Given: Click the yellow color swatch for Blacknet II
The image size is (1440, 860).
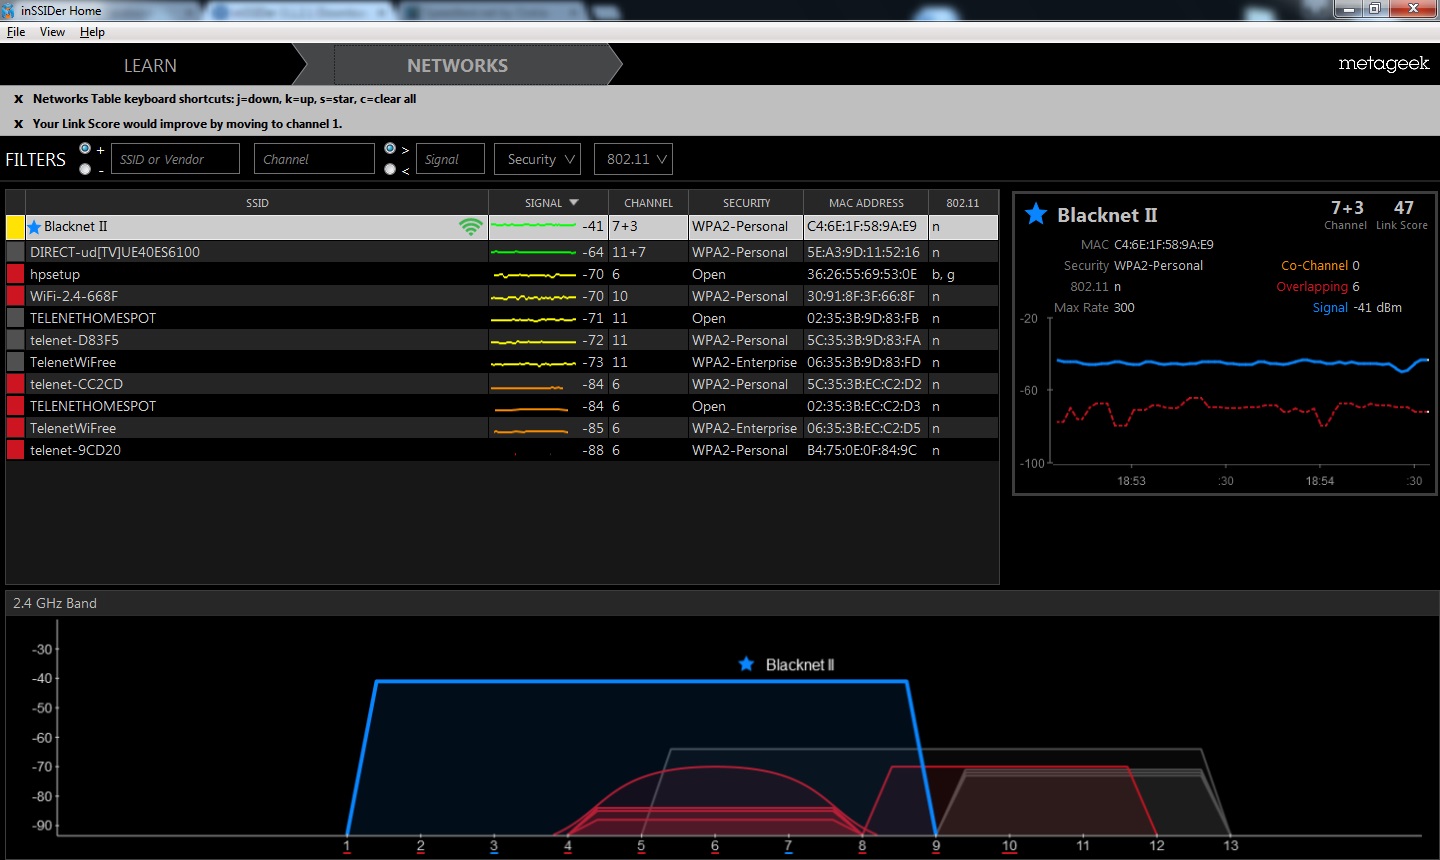Looking at the screenshot, I should [15, 227].
